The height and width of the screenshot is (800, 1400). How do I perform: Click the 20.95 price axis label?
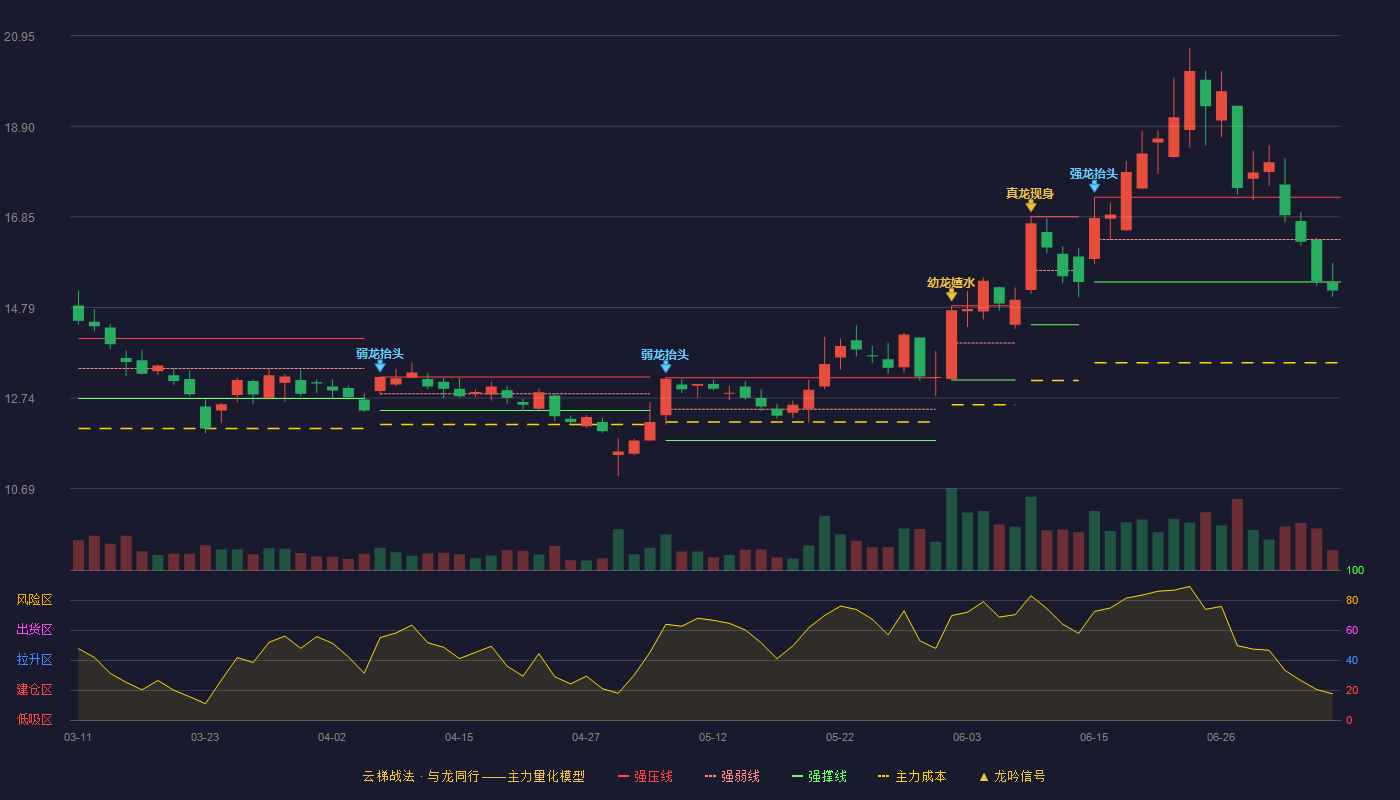click(19, 36)
